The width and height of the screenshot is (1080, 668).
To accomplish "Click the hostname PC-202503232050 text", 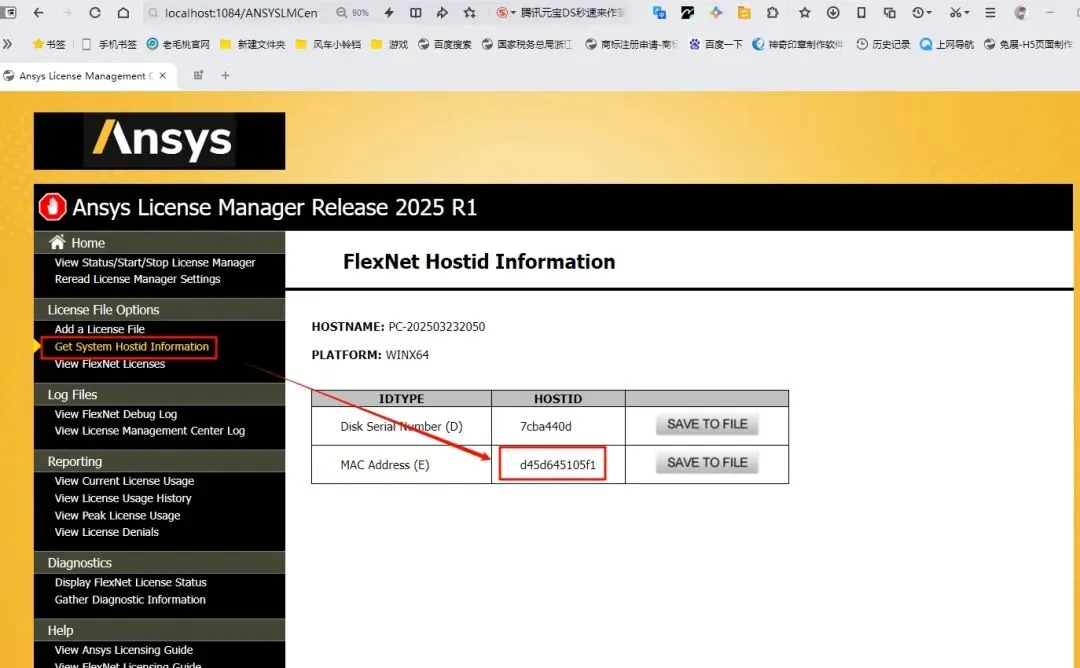I will (x=437, y=326).
